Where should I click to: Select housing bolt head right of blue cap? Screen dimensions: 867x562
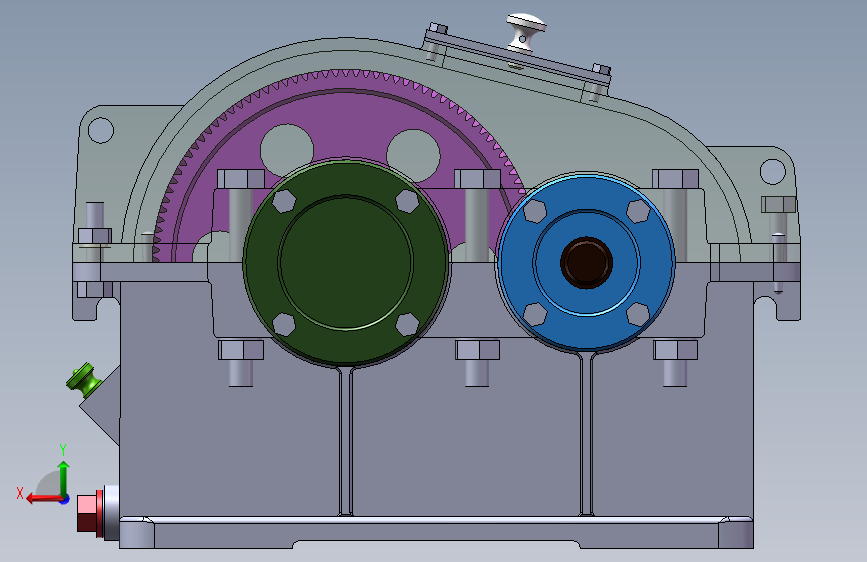pos(675,179)
